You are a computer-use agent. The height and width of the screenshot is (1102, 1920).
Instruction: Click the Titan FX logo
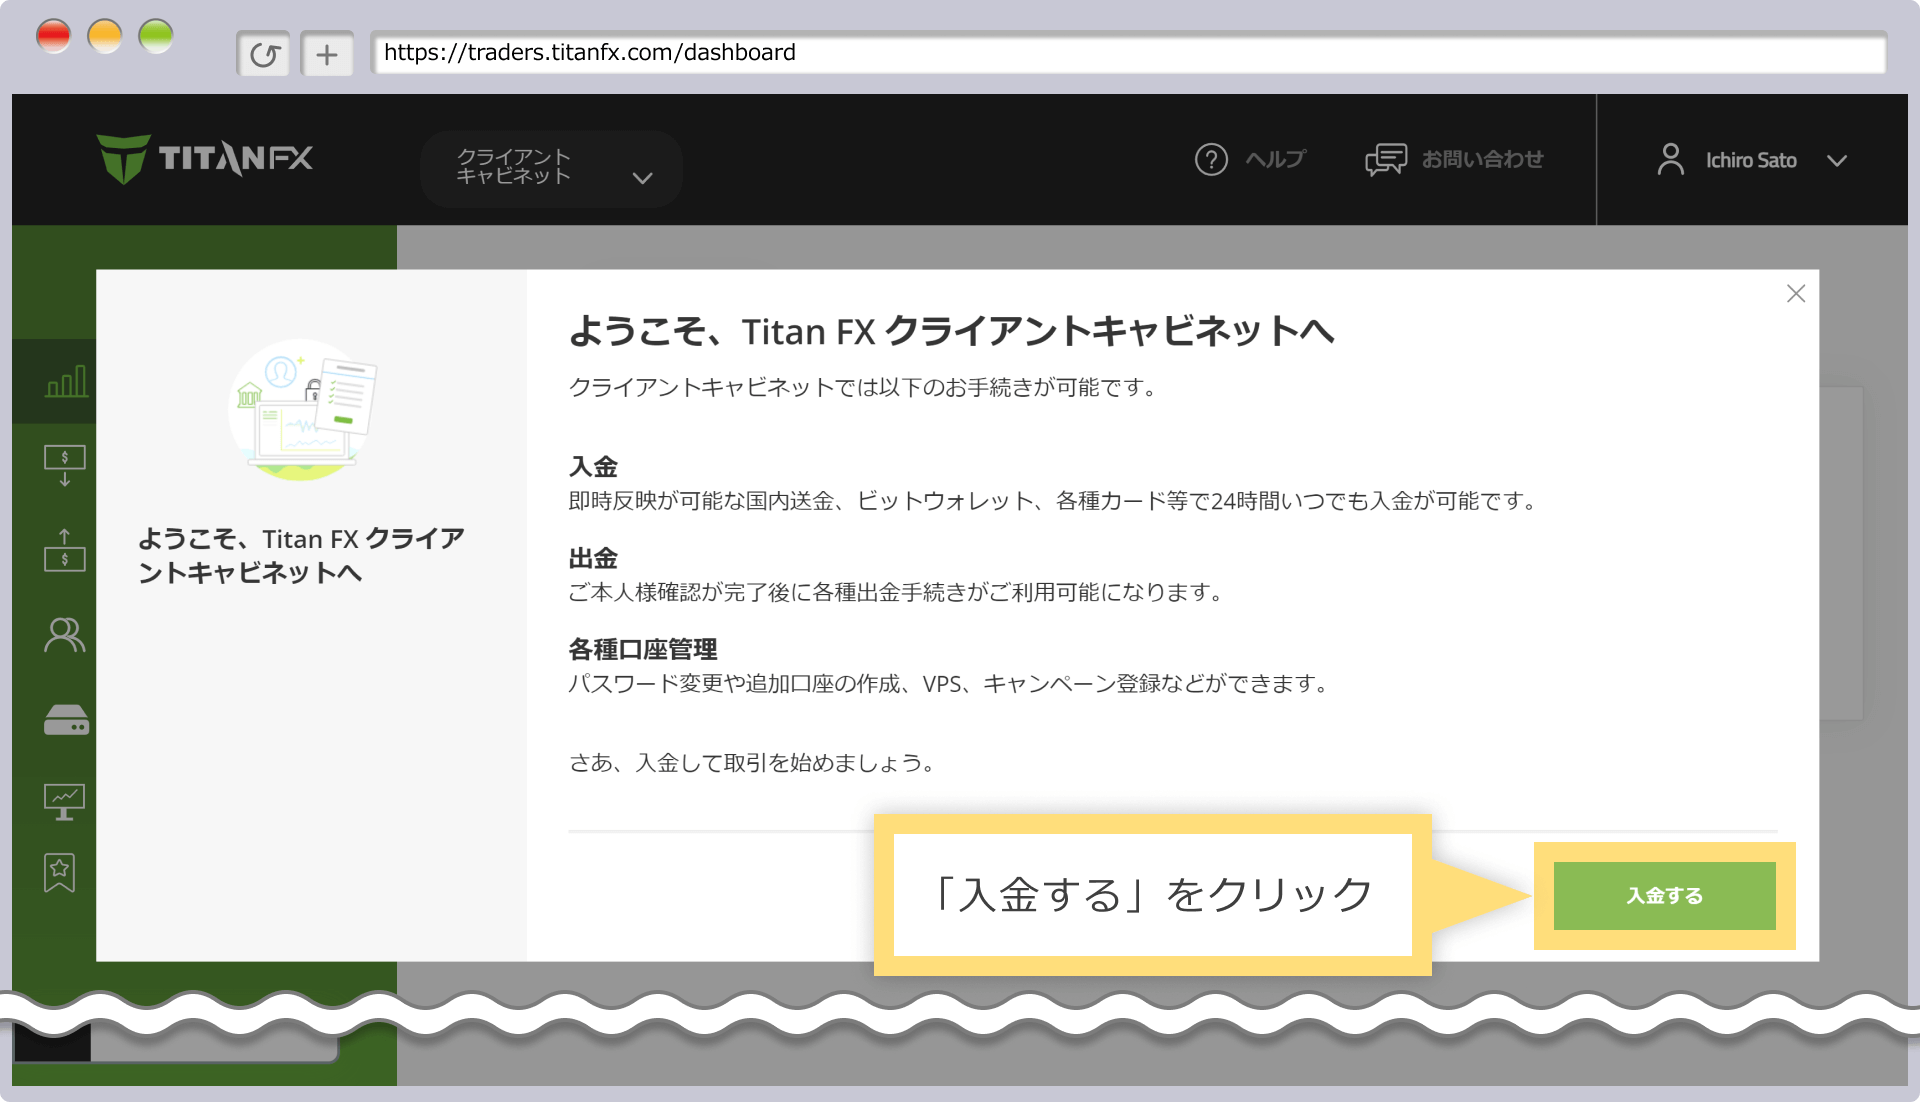click(x=205, y=159)
